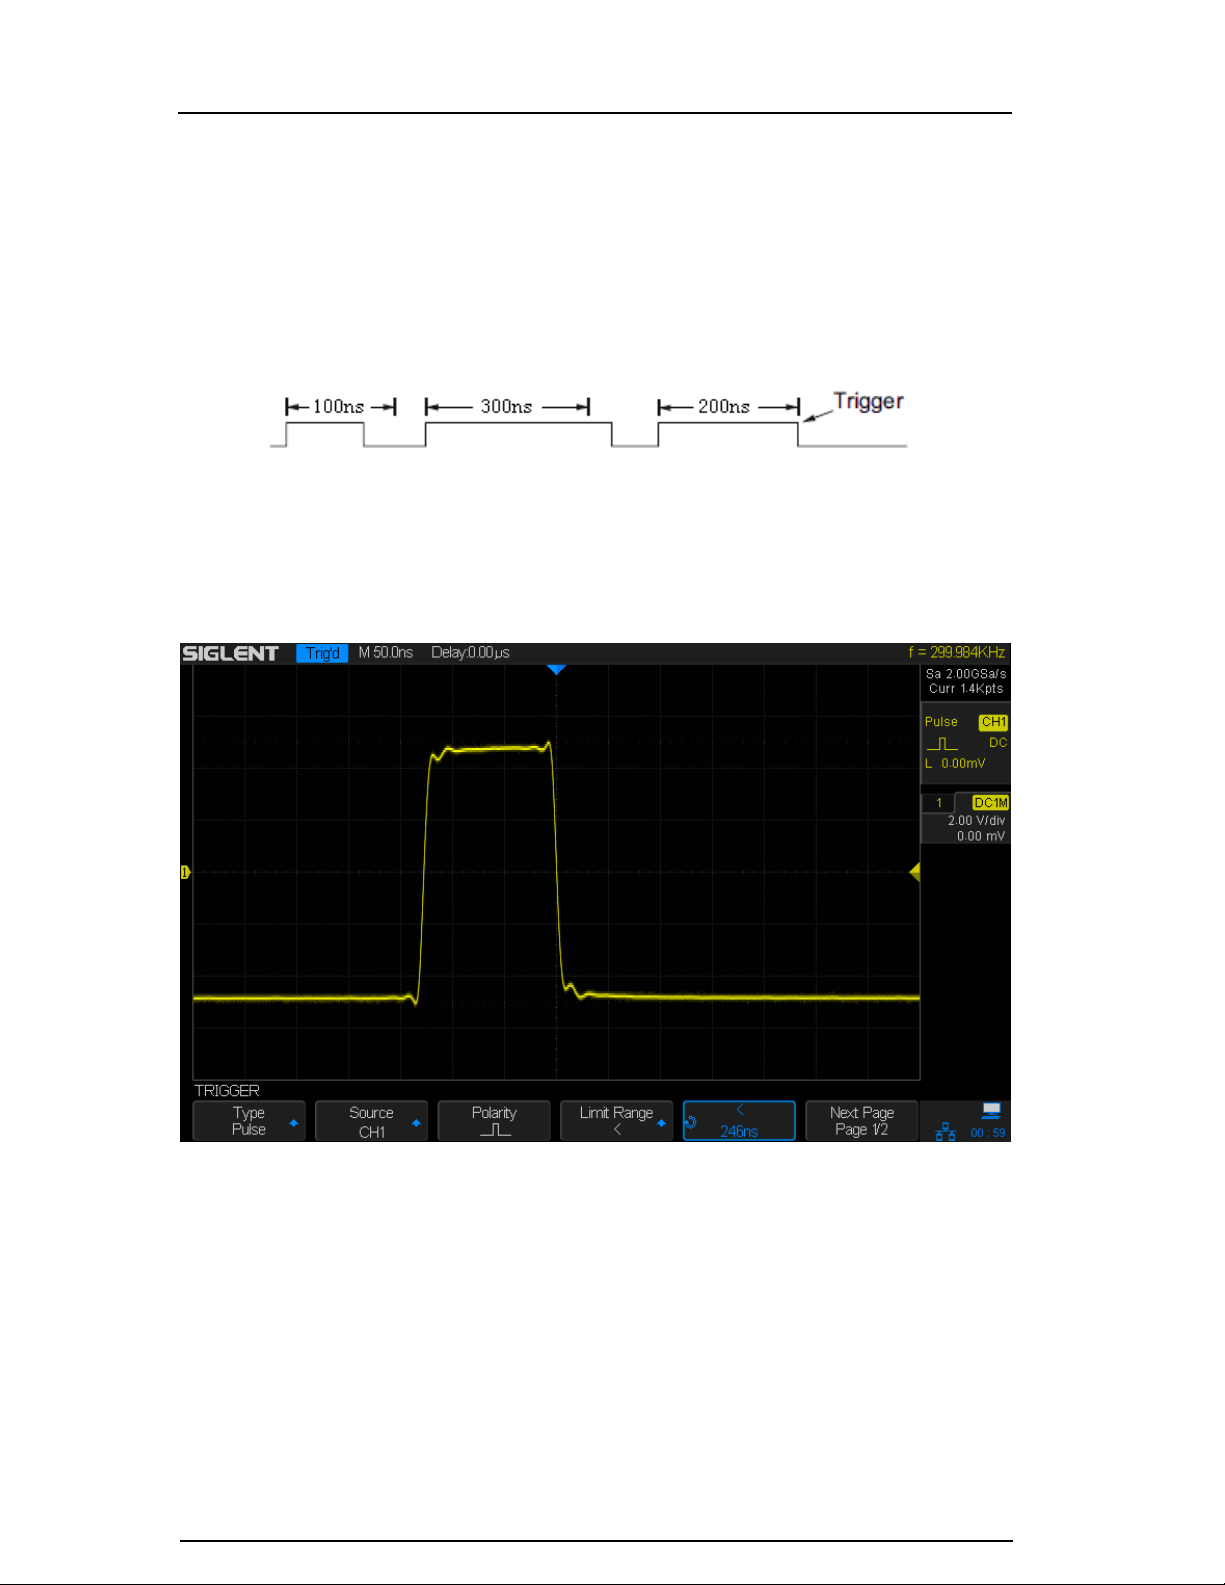Click the Trig'd status indicator
The image size is (1225, 1585).
[322, 653]
